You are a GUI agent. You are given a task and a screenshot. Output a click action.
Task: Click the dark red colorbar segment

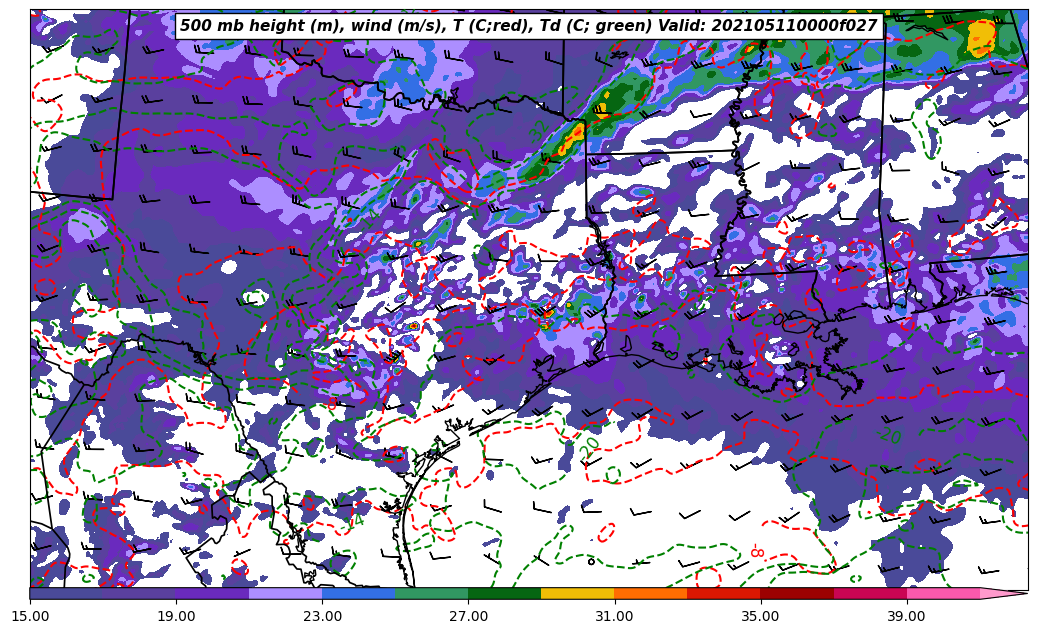[x=796, y=594]
